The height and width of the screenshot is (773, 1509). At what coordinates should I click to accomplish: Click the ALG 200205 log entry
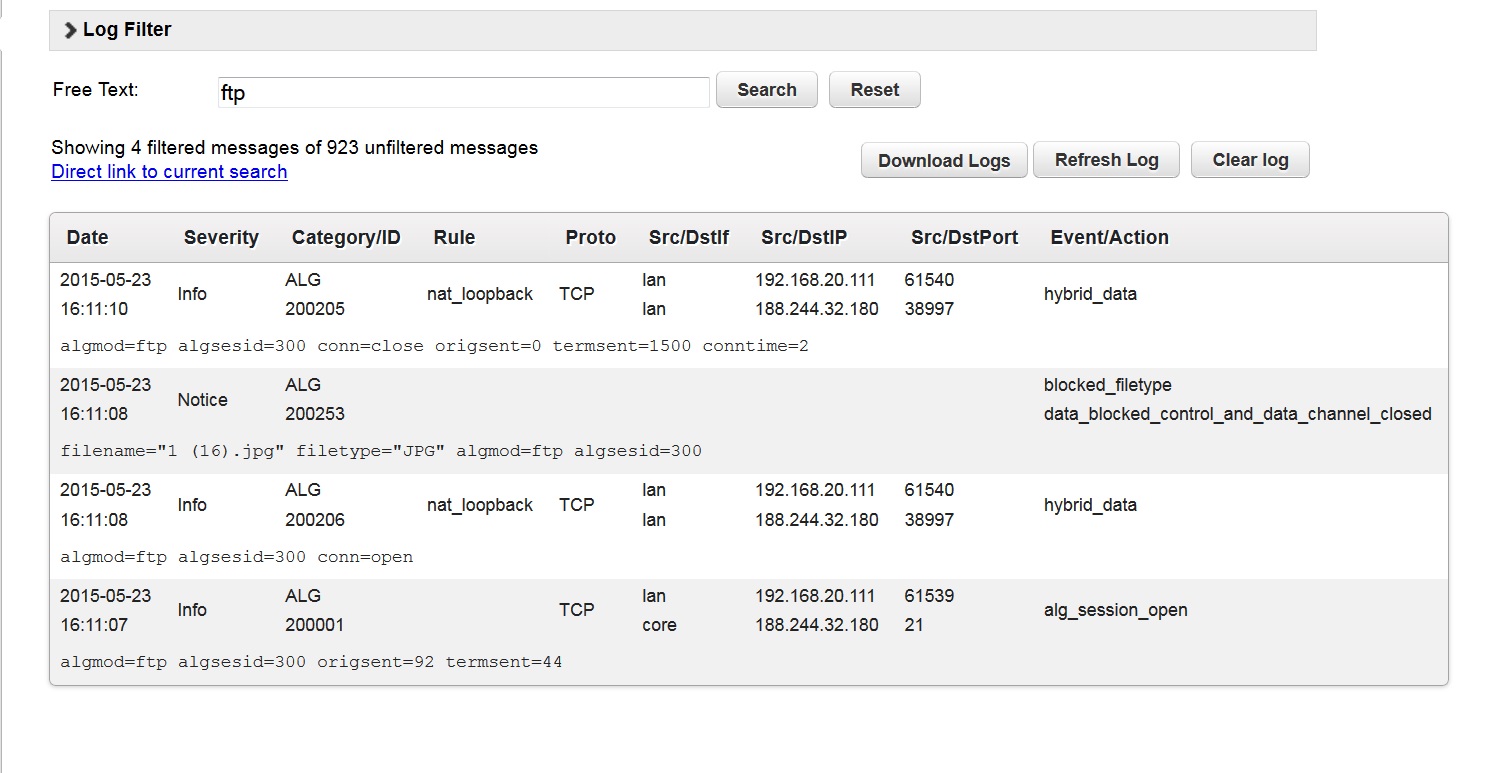point(314,295)
